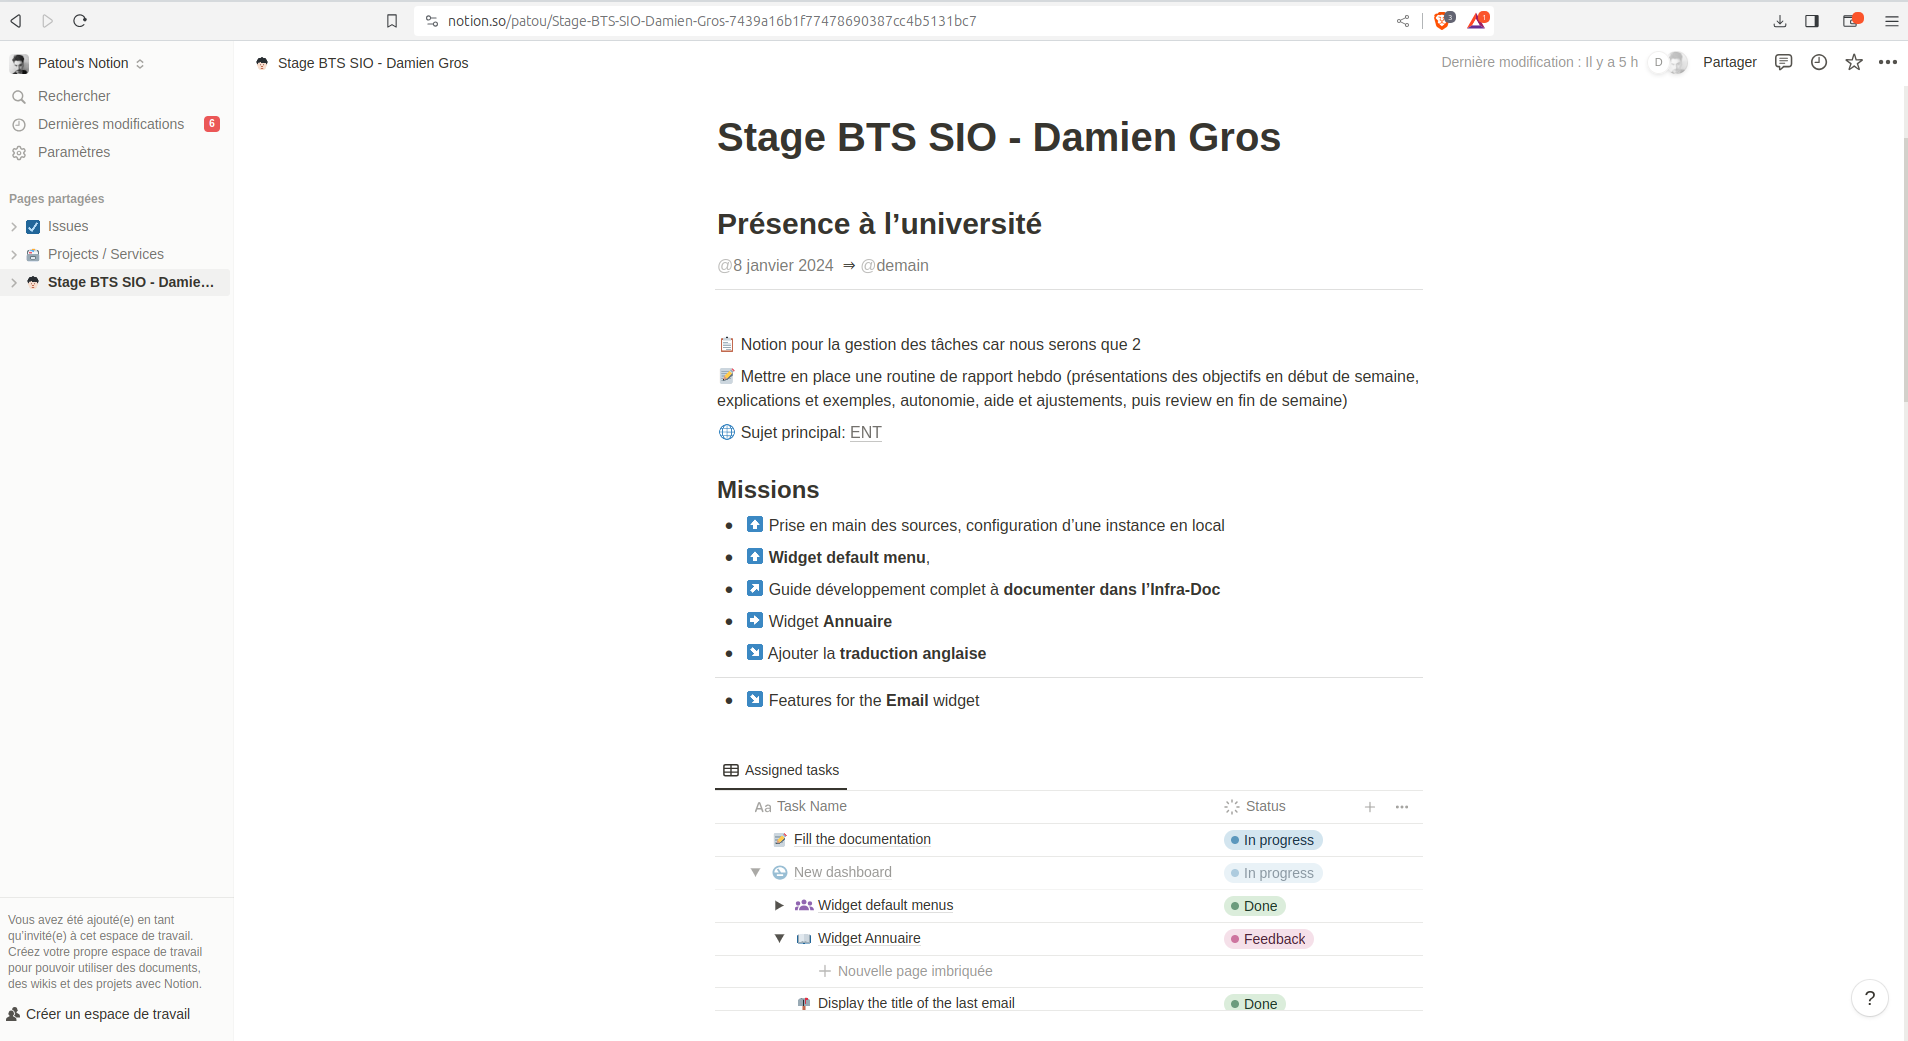Click the Feedback status of Widget Annuaire

coord(1269,939)
